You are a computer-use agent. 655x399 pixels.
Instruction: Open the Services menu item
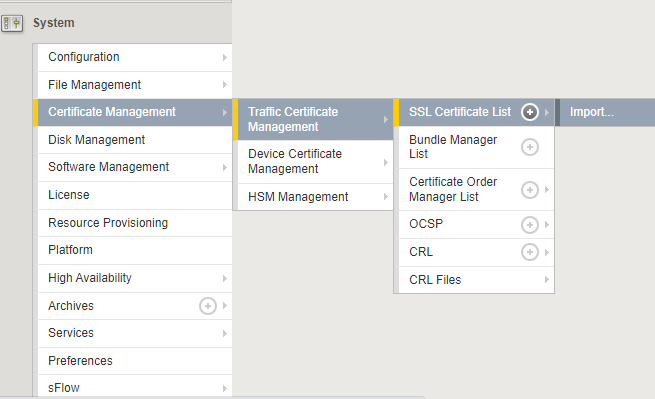tap(135, 333)
